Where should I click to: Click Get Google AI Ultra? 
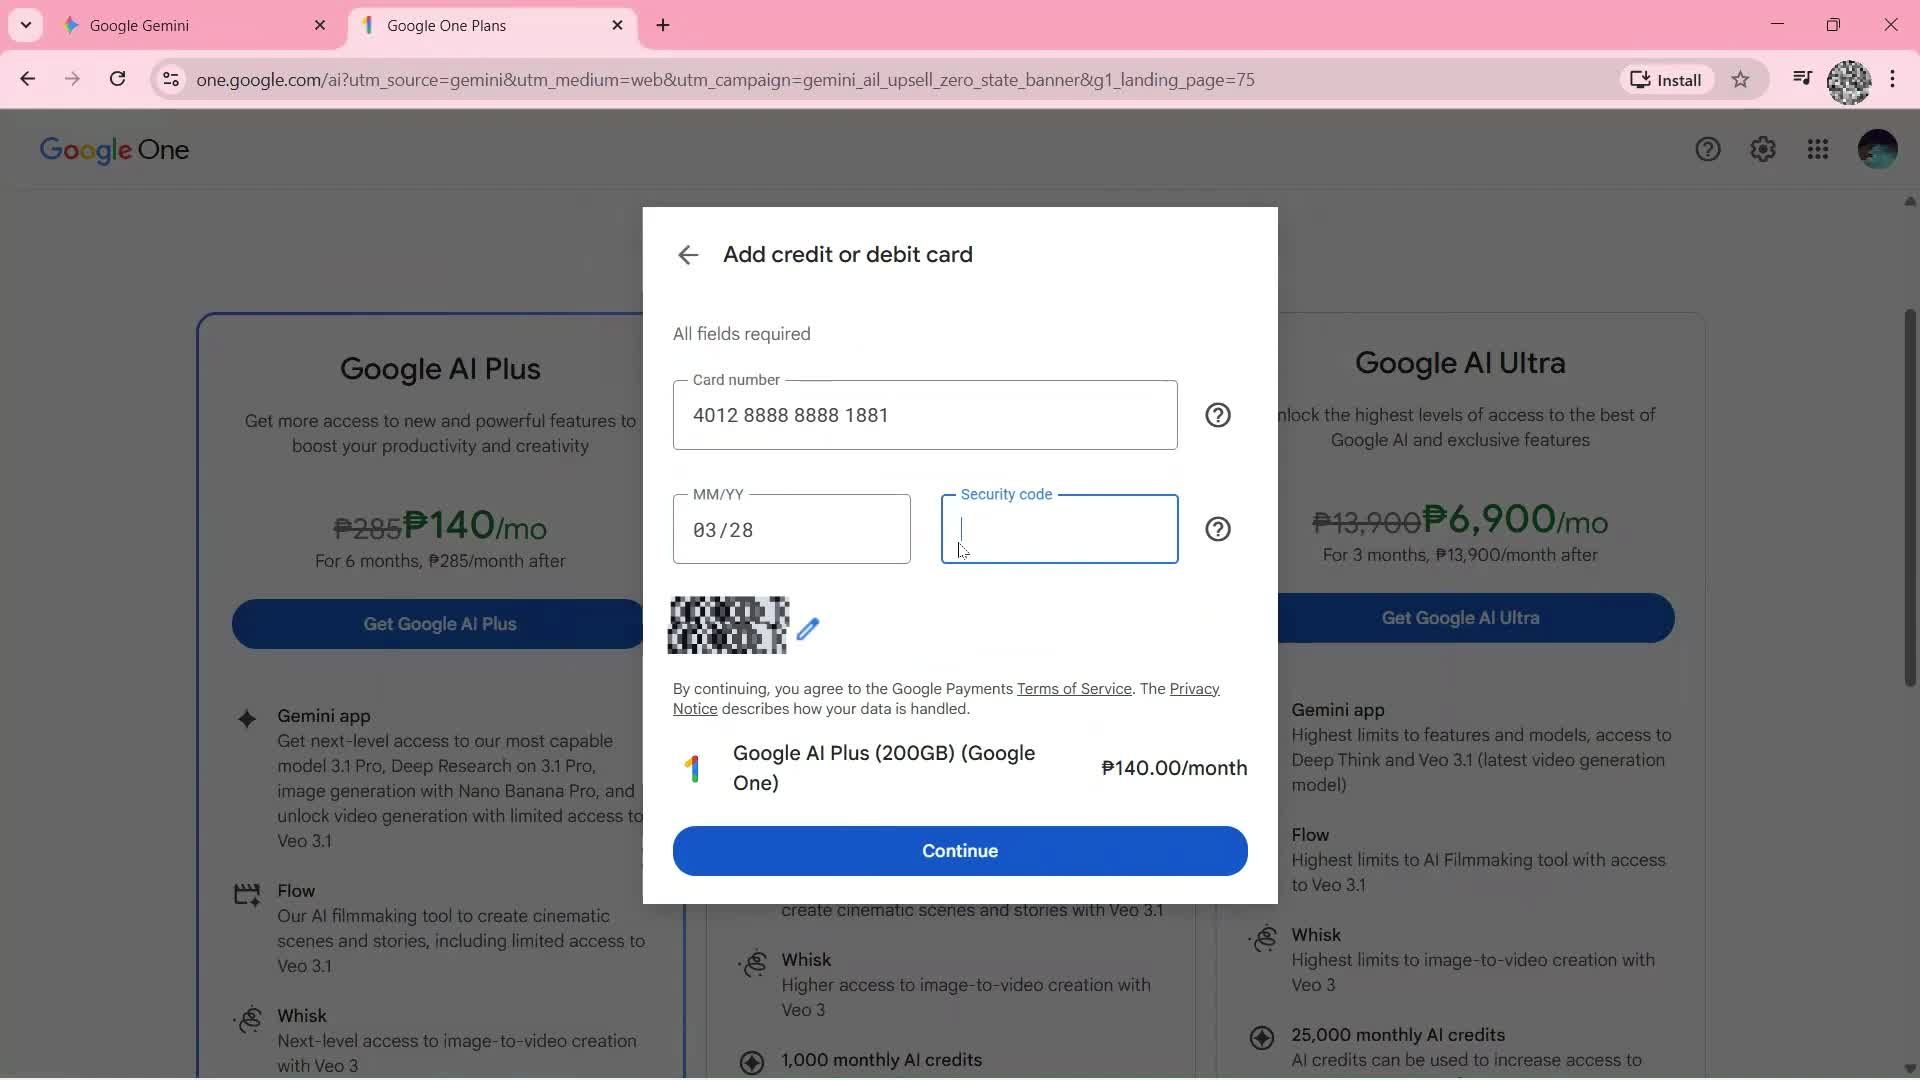click(x=1459, y=617)
